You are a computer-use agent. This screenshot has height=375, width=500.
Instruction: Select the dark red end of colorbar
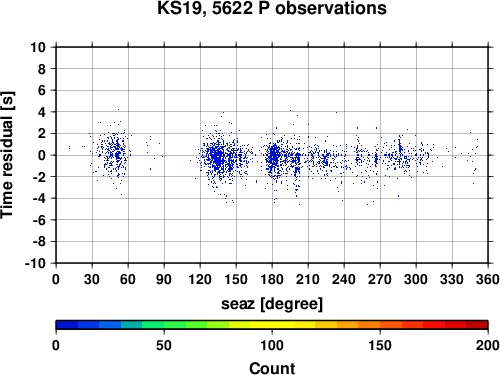[477, 325]
